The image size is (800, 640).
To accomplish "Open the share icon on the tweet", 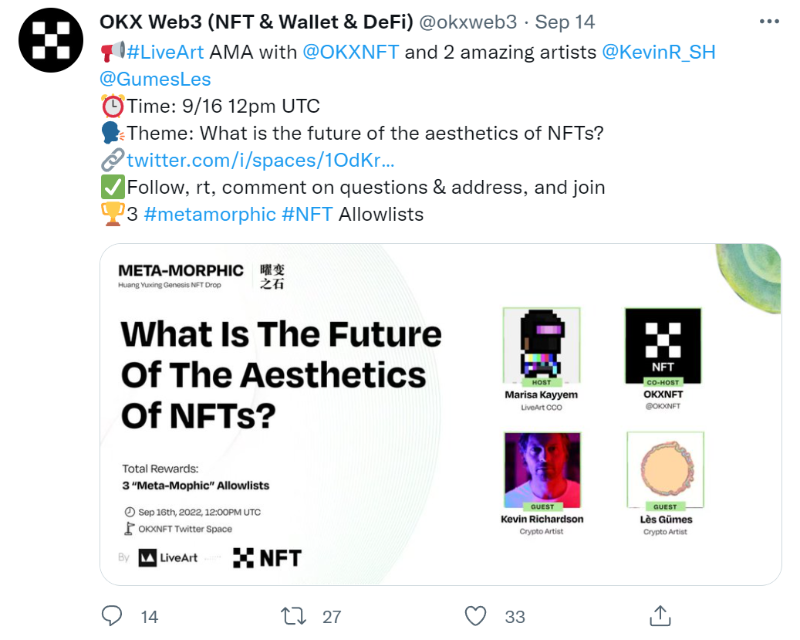I will click(x=659, y=617).
